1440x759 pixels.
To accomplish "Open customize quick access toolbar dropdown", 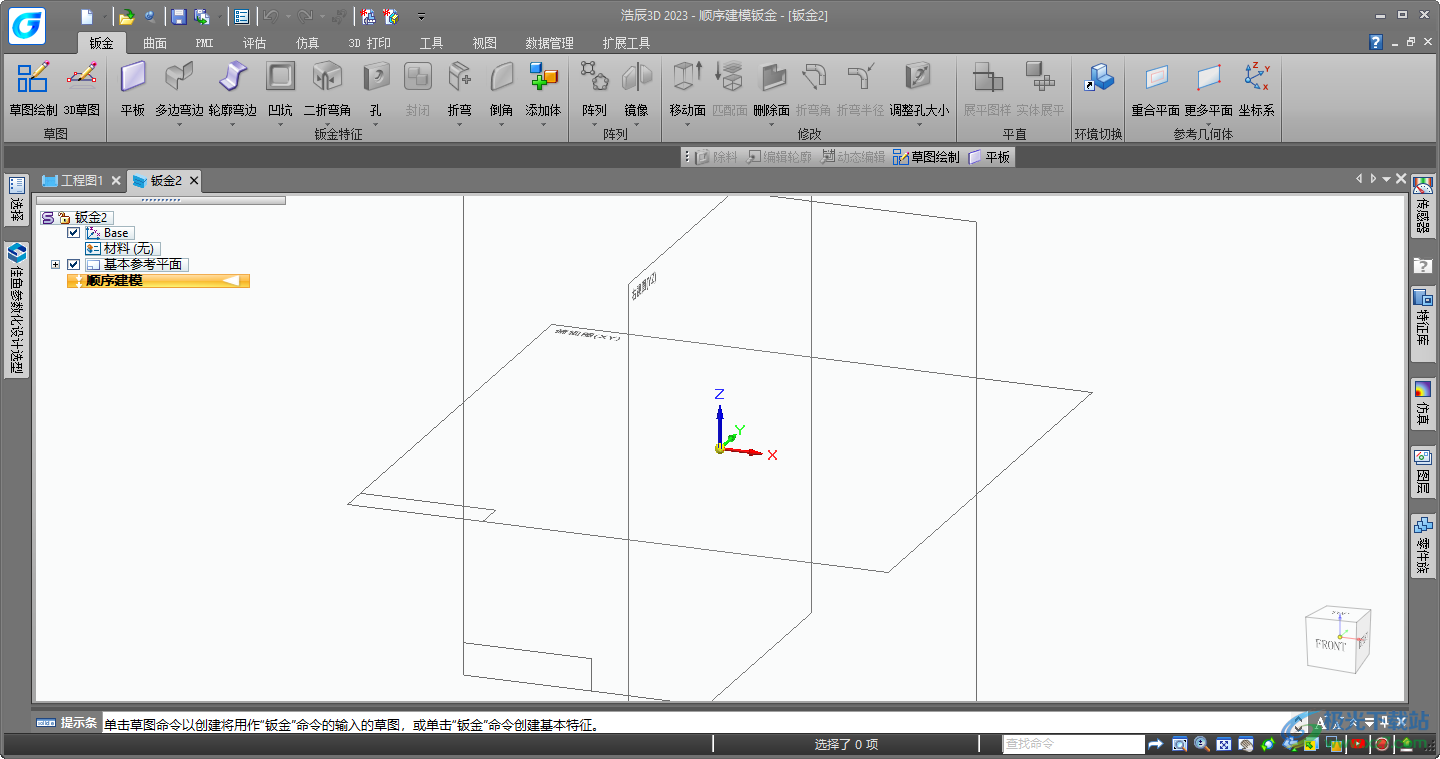I will (421, 16).
